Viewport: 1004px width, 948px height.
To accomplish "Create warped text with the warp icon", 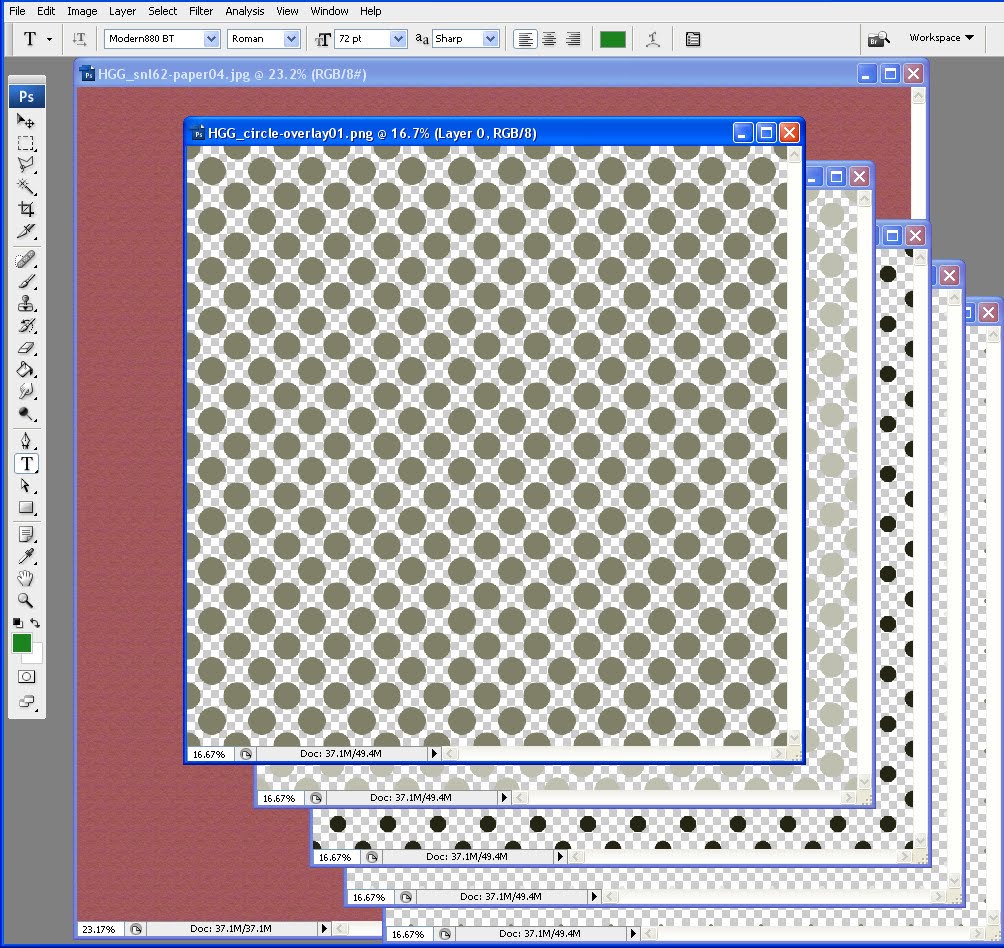I will [655, 39].
